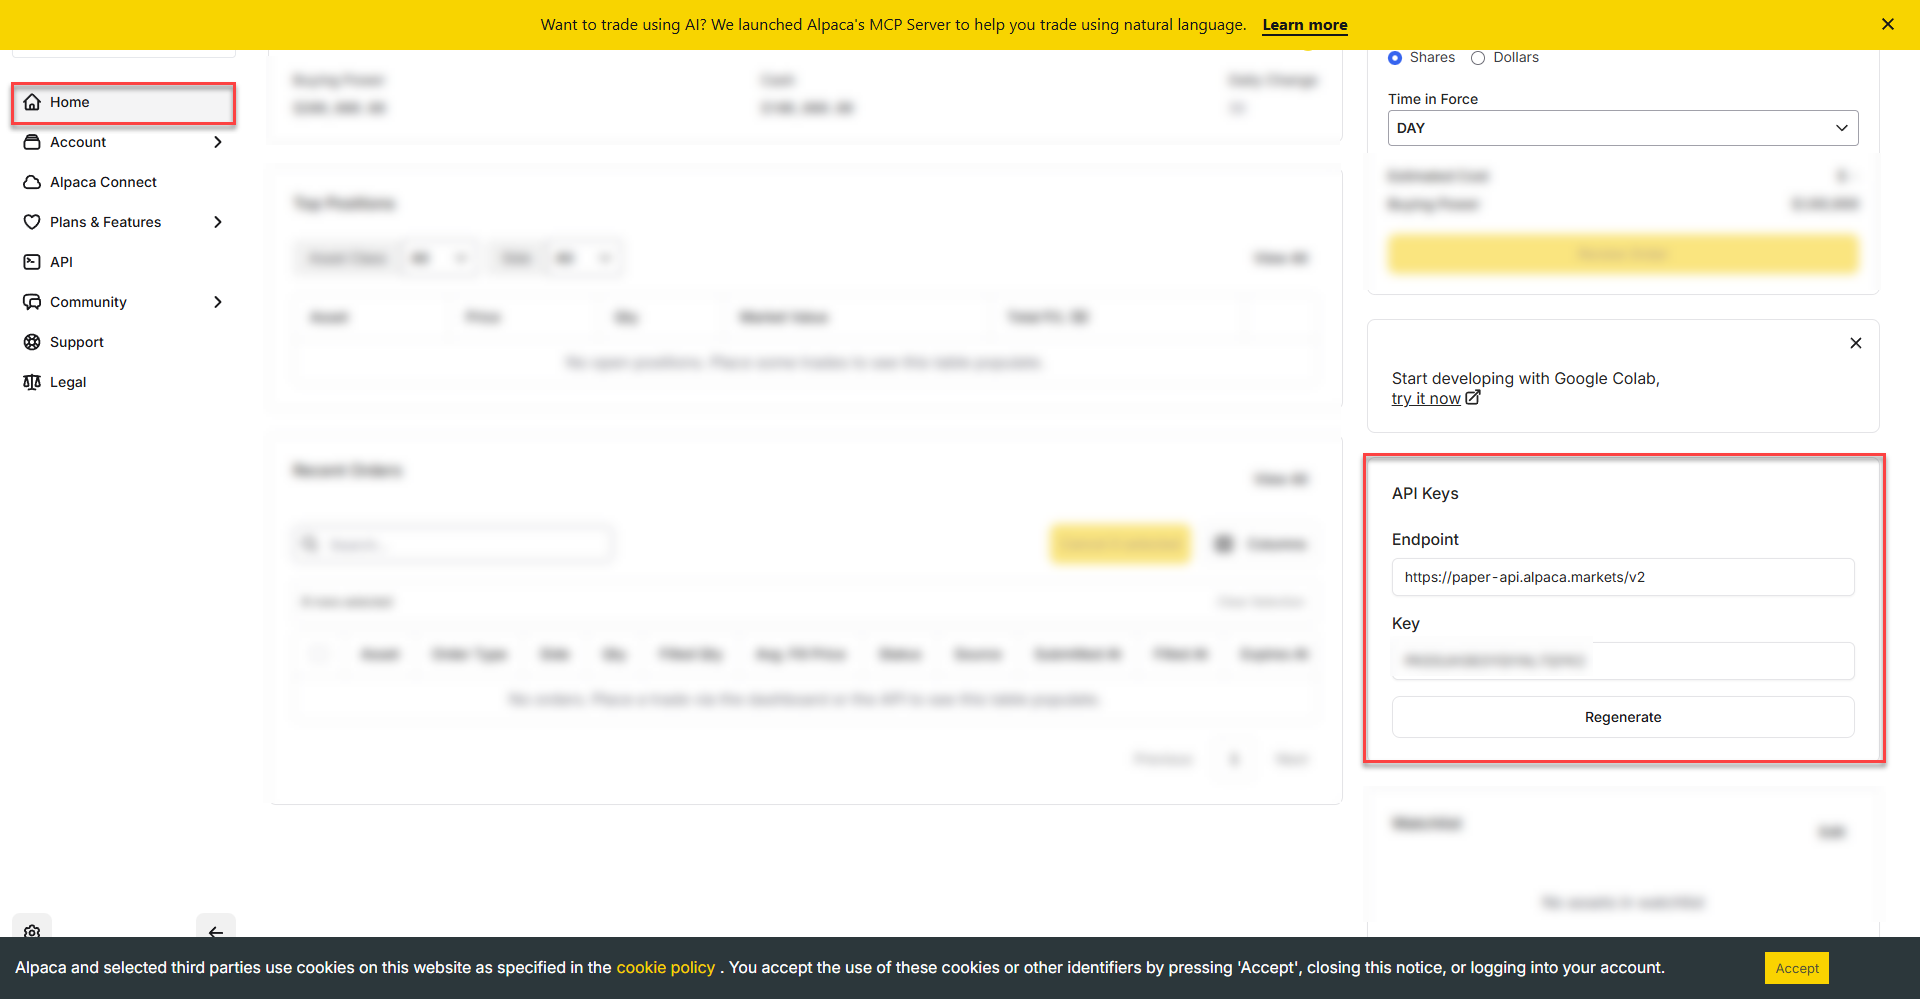Click the Endpoint URL field
The image size is (1920, 999).
click(1622, 577)
